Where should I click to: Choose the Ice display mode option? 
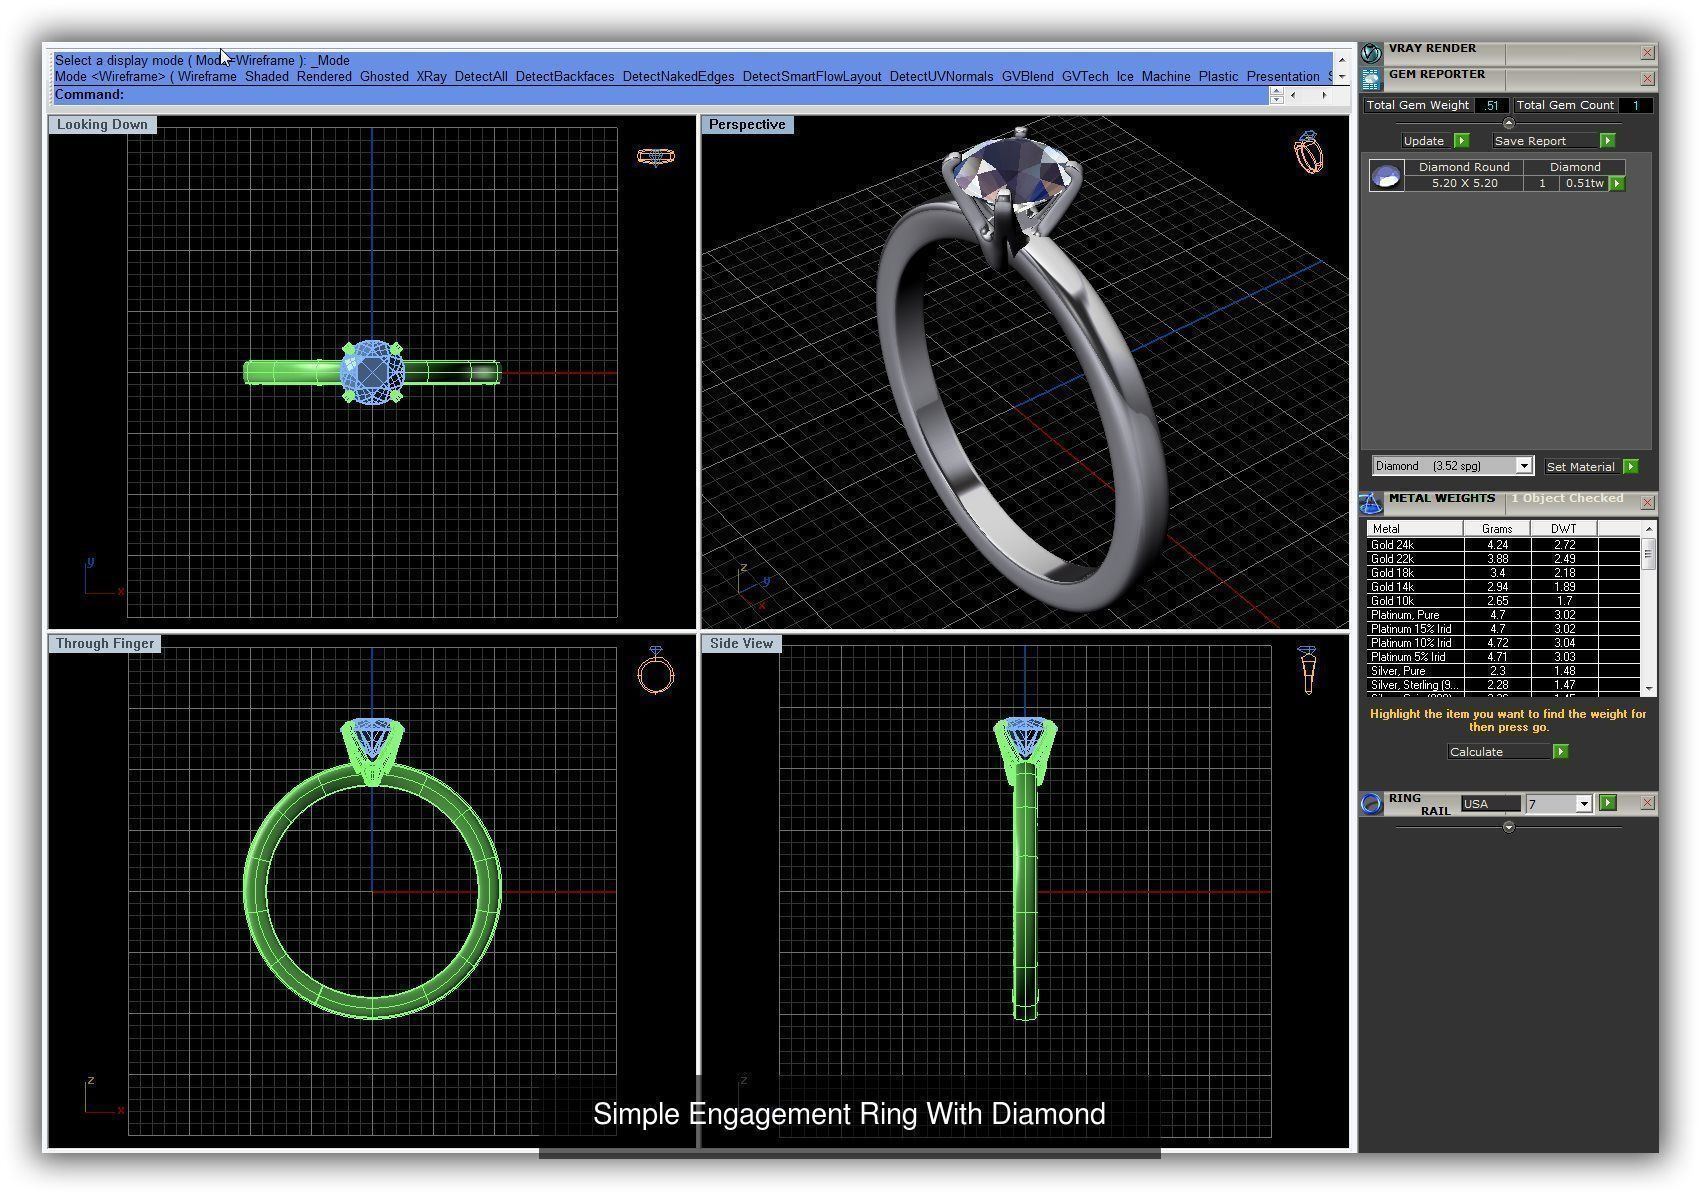(1125, 77)
